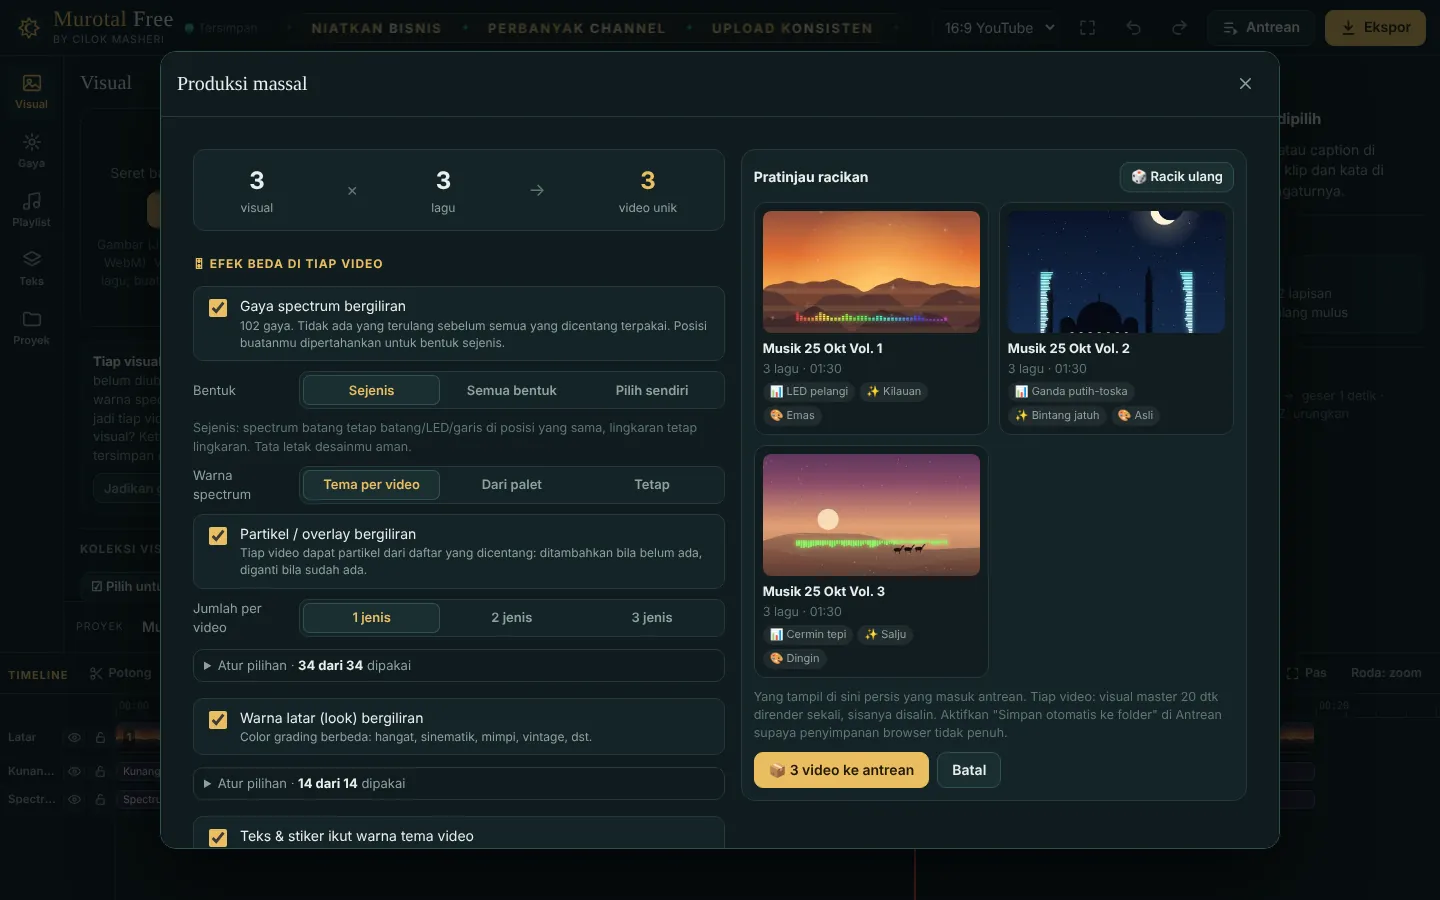Click the Pas fit icon in the timeline
This screenshot has width=1440, height=900.
click(1306, 674)
